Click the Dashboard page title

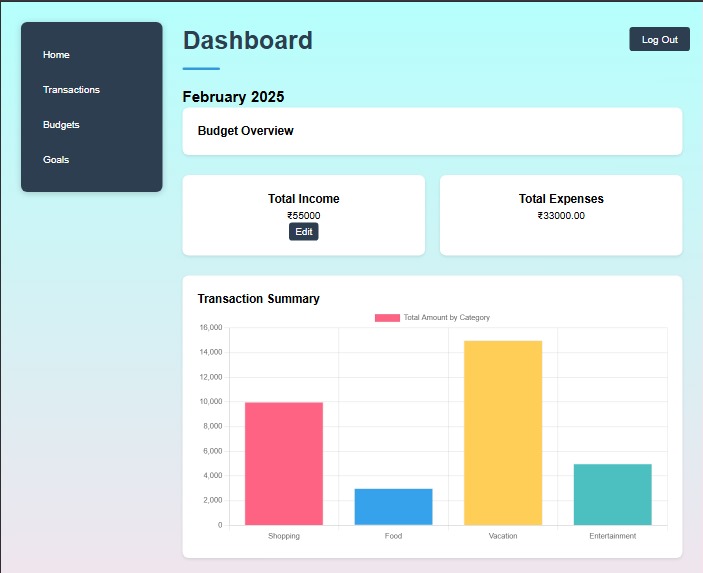click(x=247, y=41)
